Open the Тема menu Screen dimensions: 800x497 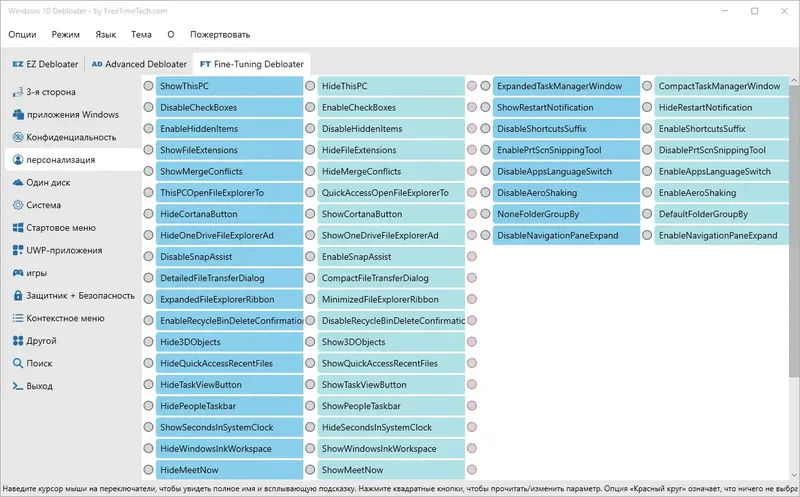pos(141,34)
